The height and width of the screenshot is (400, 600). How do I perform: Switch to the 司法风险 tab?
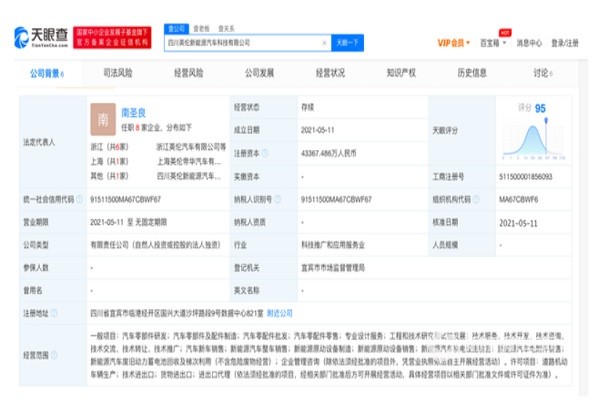pyautogui.click(x=117, y=73)
